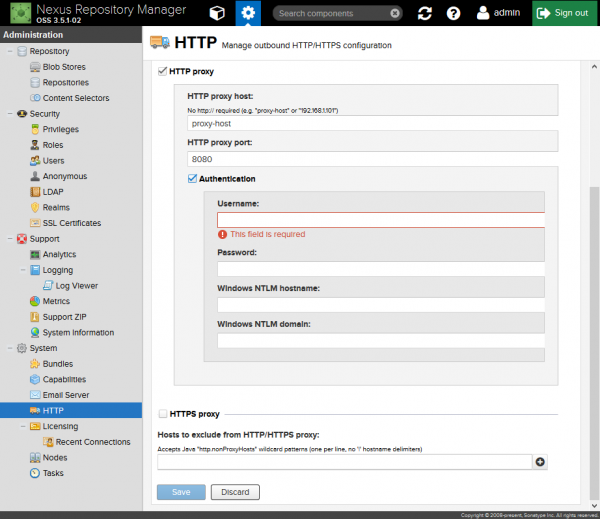The width and height of the screenshot is (600, 519).
Task: Collapse the Licensing tree node
Action: [23, 426]
